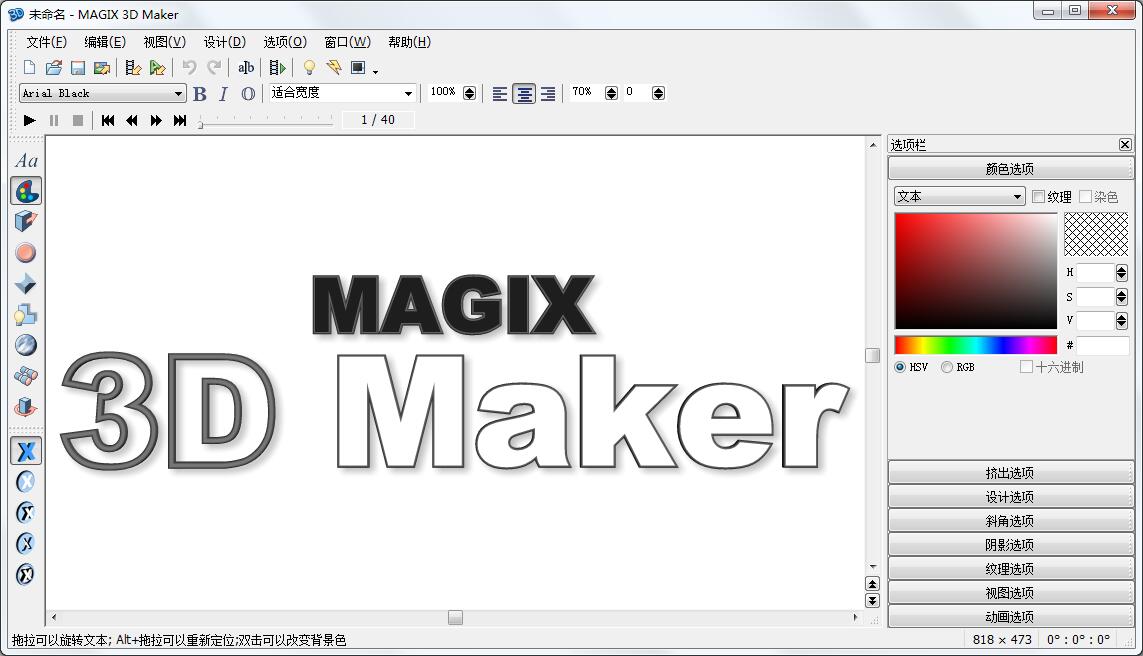Screen dimensions: 1143x656
Task: Enable the 纹理 checkbox
Action: tap(1039, 197)
